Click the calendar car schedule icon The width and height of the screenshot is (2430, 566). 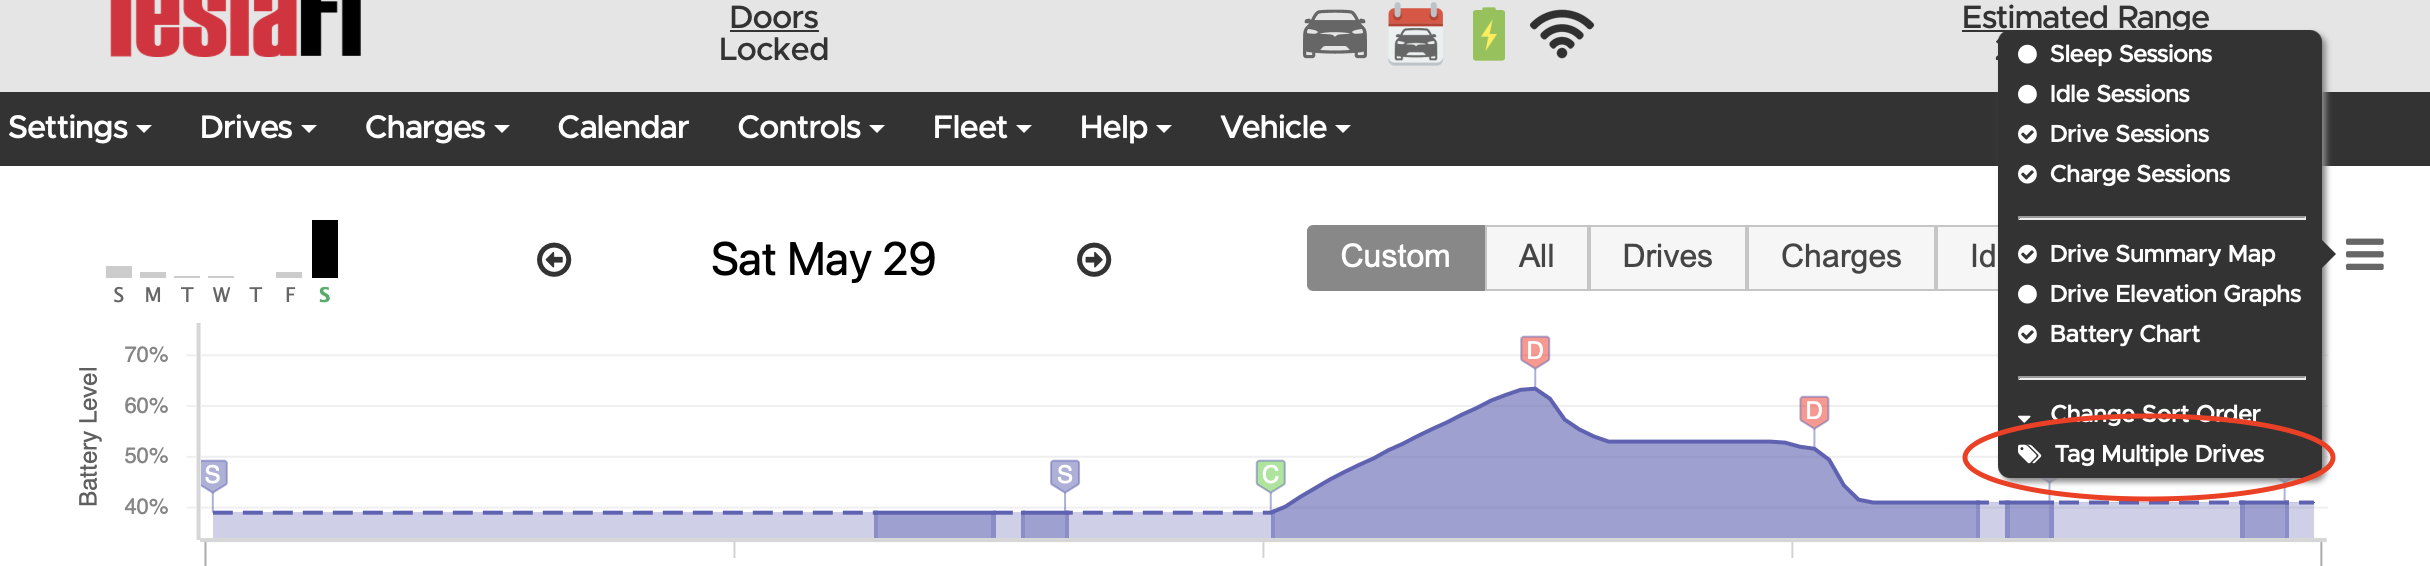(x=1415, y=35)
